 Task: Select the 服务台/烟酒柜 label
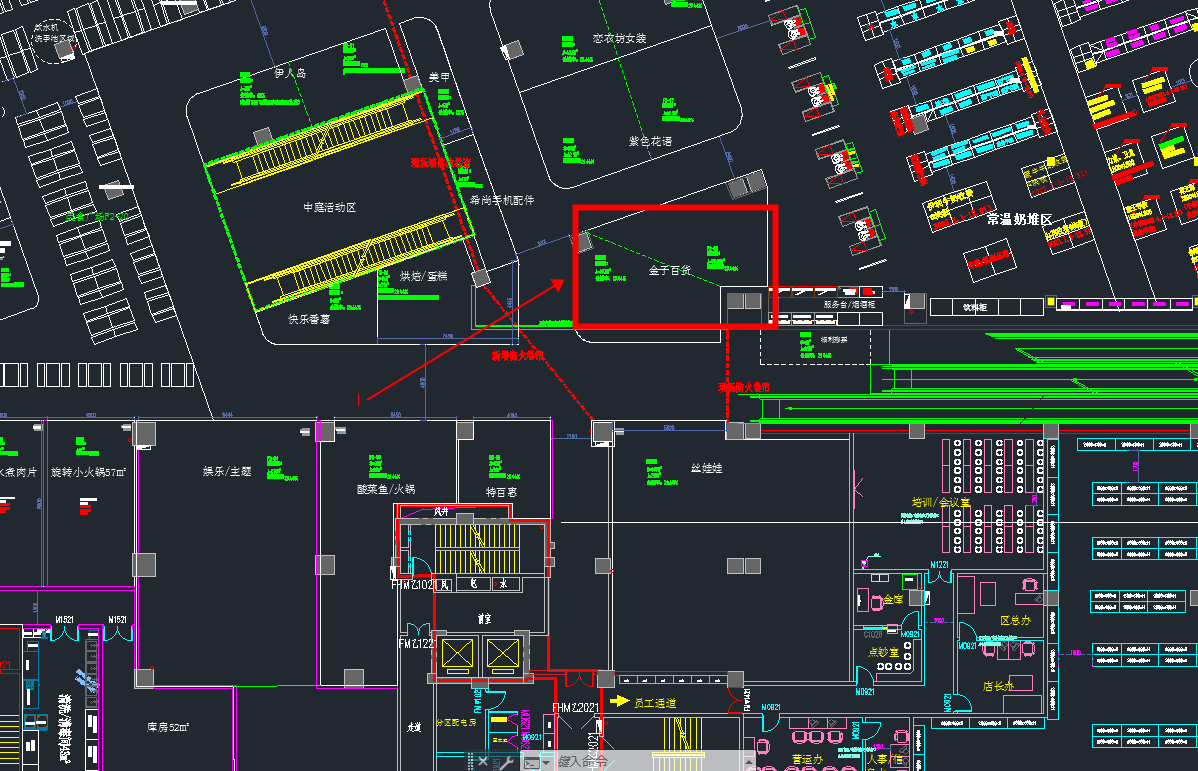[x=849, y=304]
